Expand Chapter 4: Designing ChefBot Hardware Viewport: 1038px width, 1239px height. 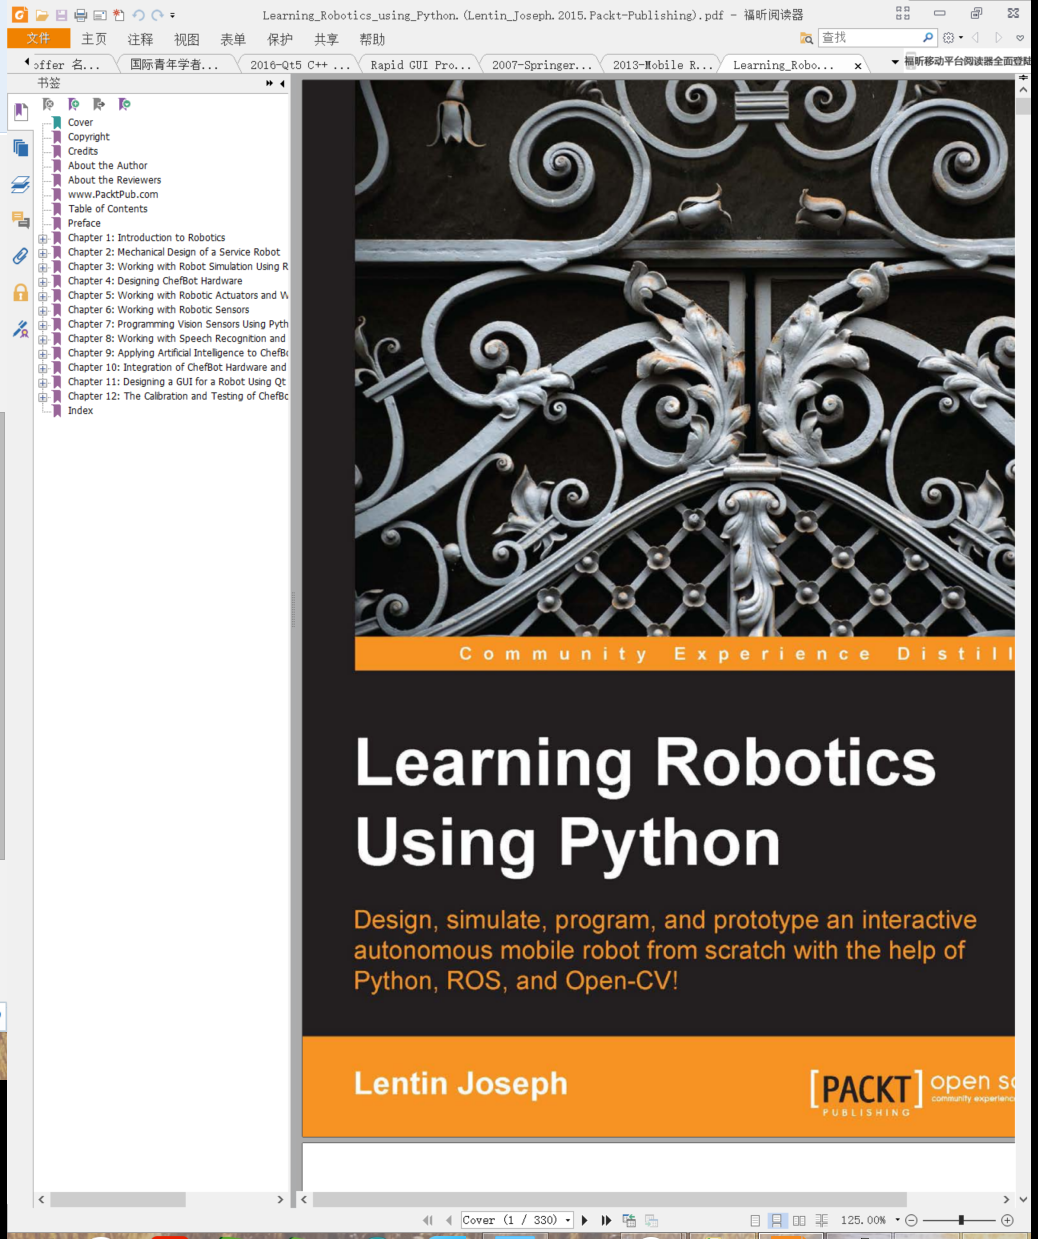click(x=43, y=282)
